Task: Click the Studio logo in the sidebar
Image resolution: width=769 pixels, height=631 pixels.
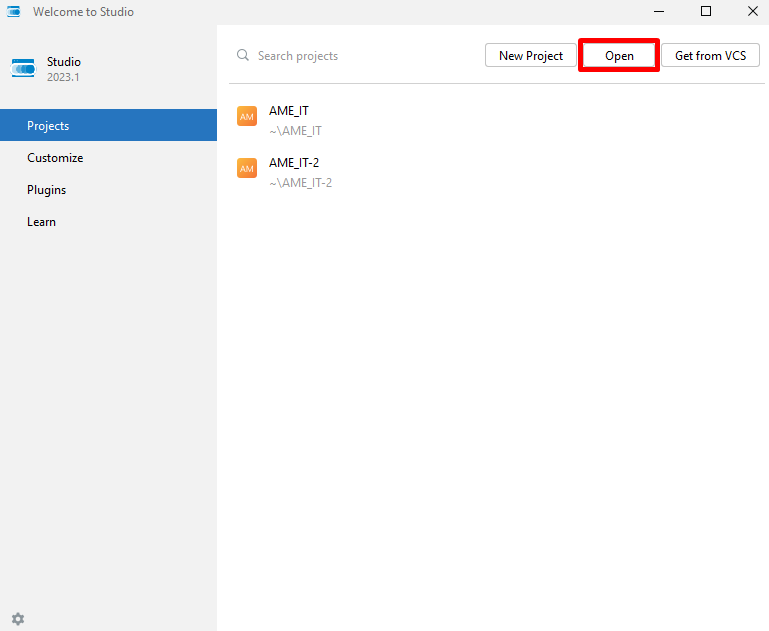Action: 23,69
